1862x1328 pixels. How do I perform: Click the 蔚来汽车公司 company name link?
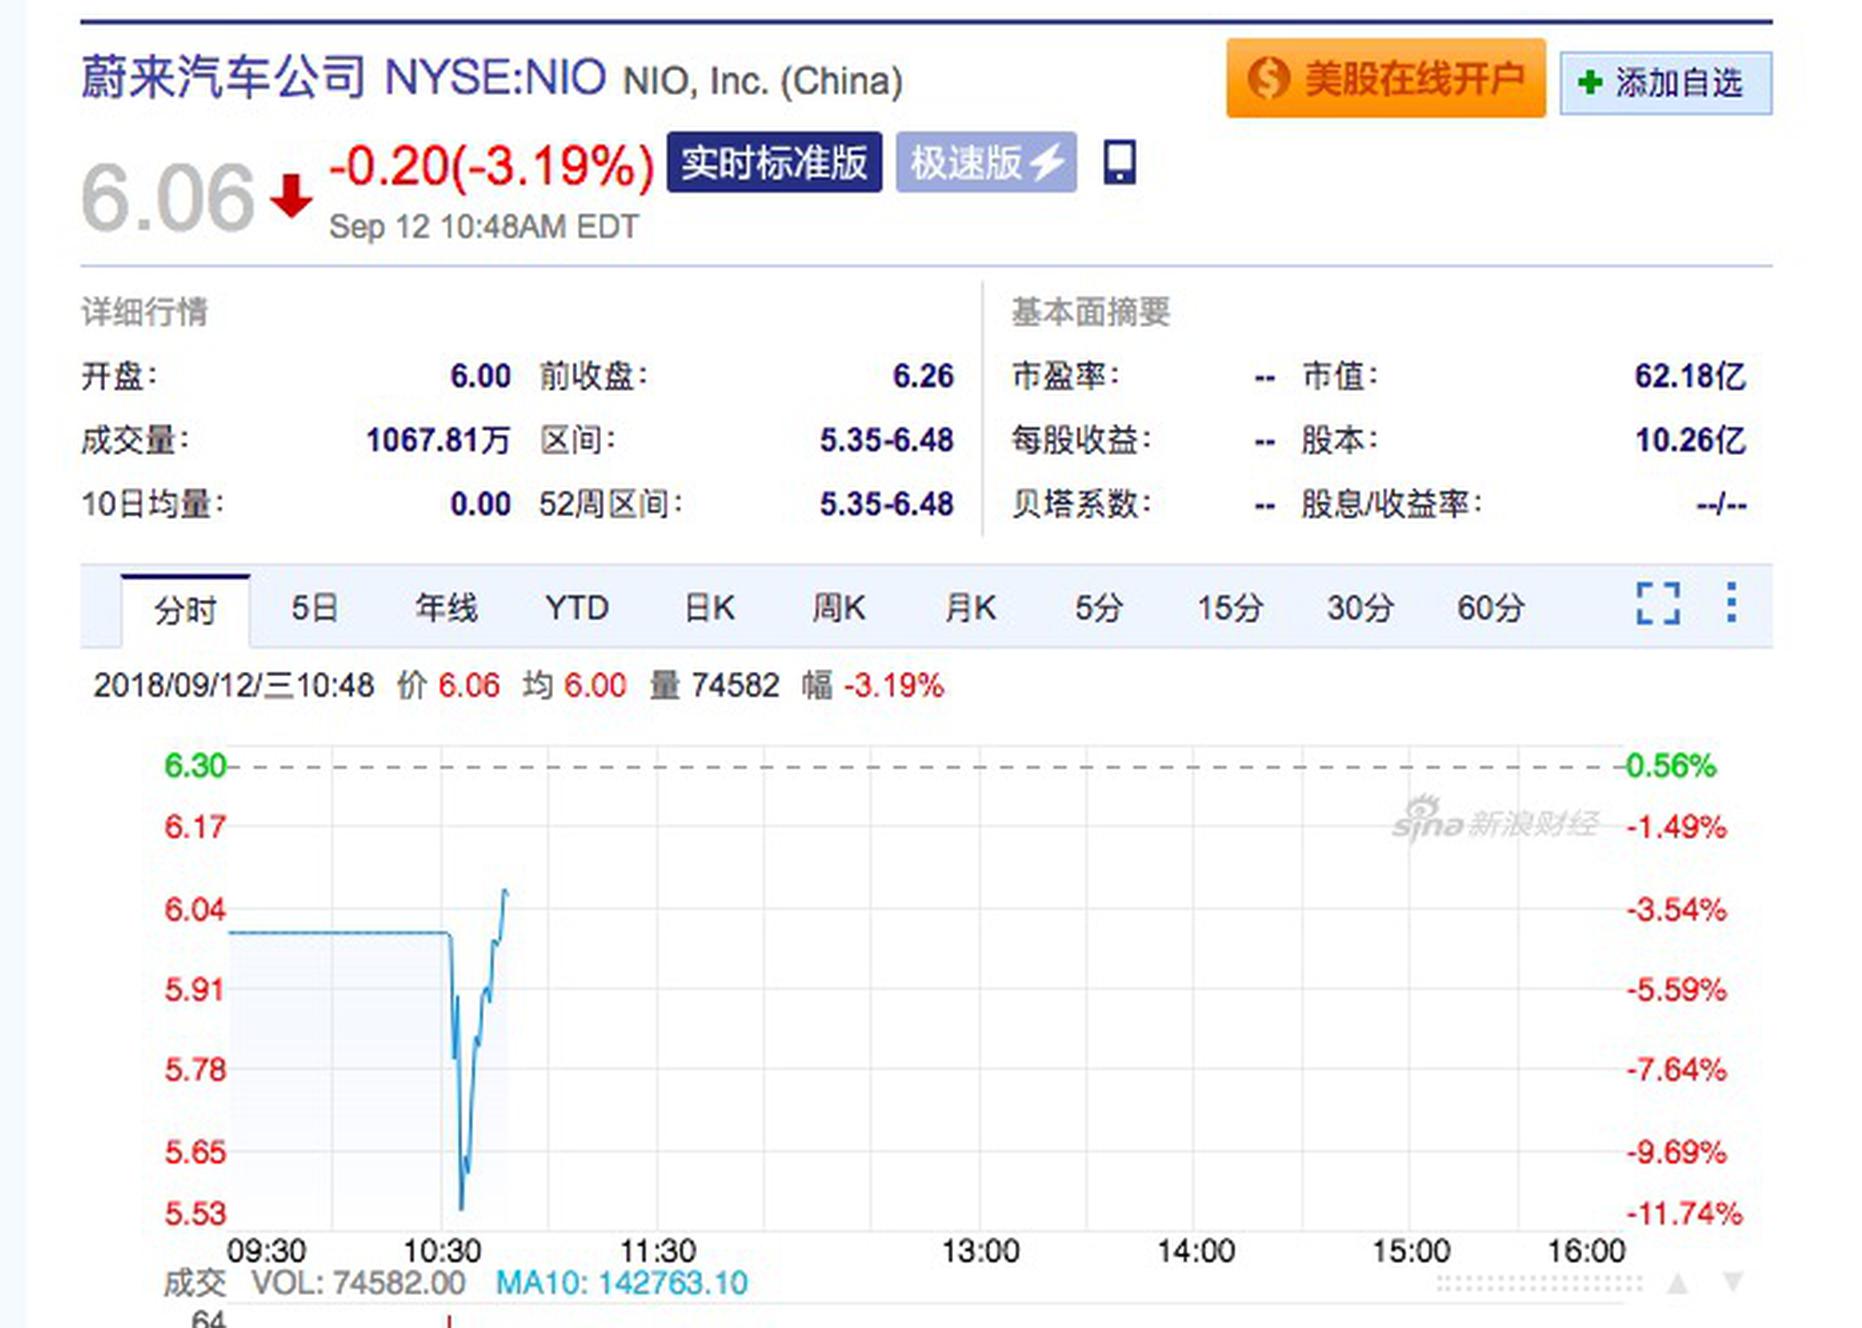224,77
